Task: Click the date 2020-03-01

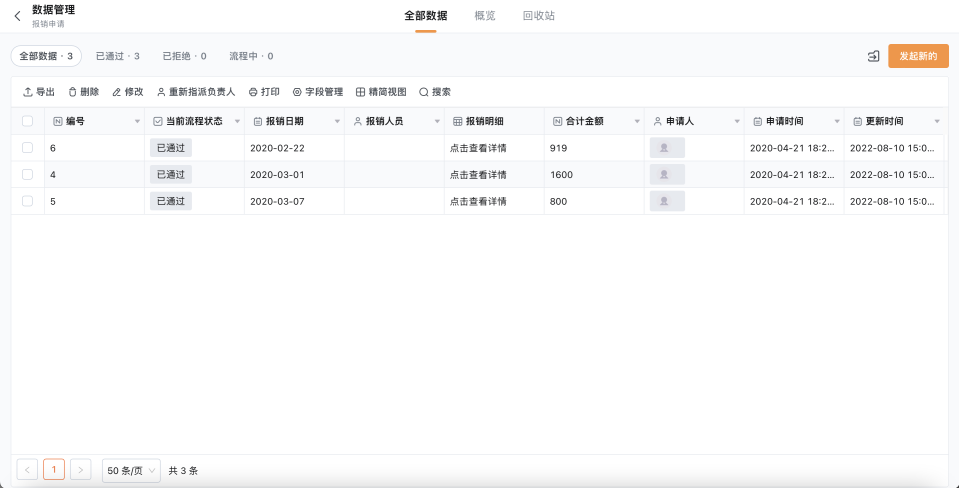Action: point(277,175)
